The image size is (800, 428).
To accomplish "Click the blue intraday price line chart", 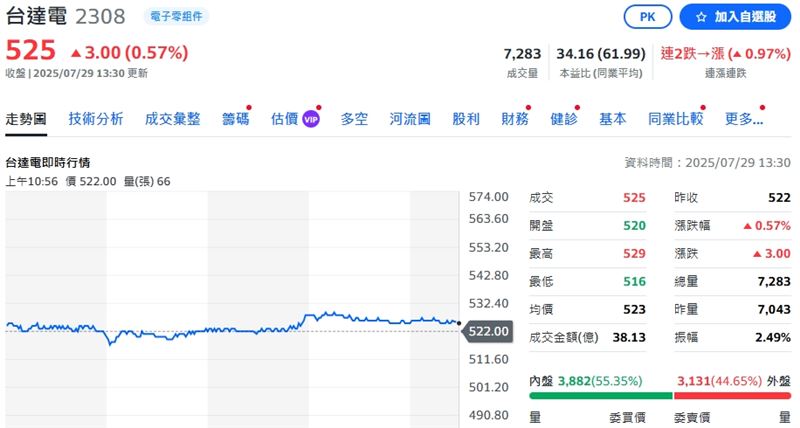I will click(232, 327).
